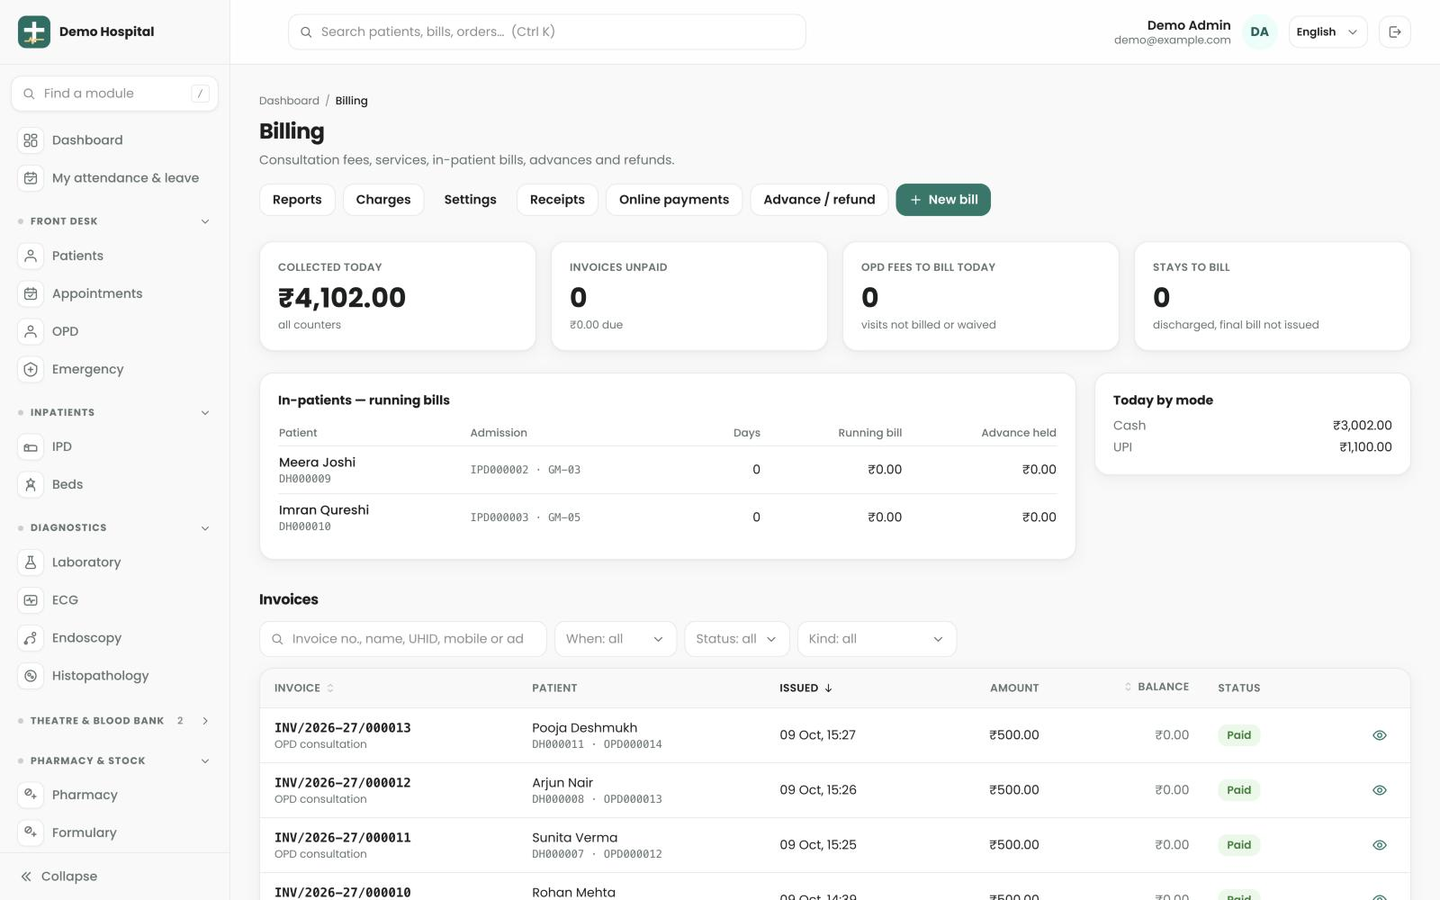1440x900 pixels.
Task: View invoice INV/2026-27/000011 with eye icon
Action: click(x=1379, y=845)
